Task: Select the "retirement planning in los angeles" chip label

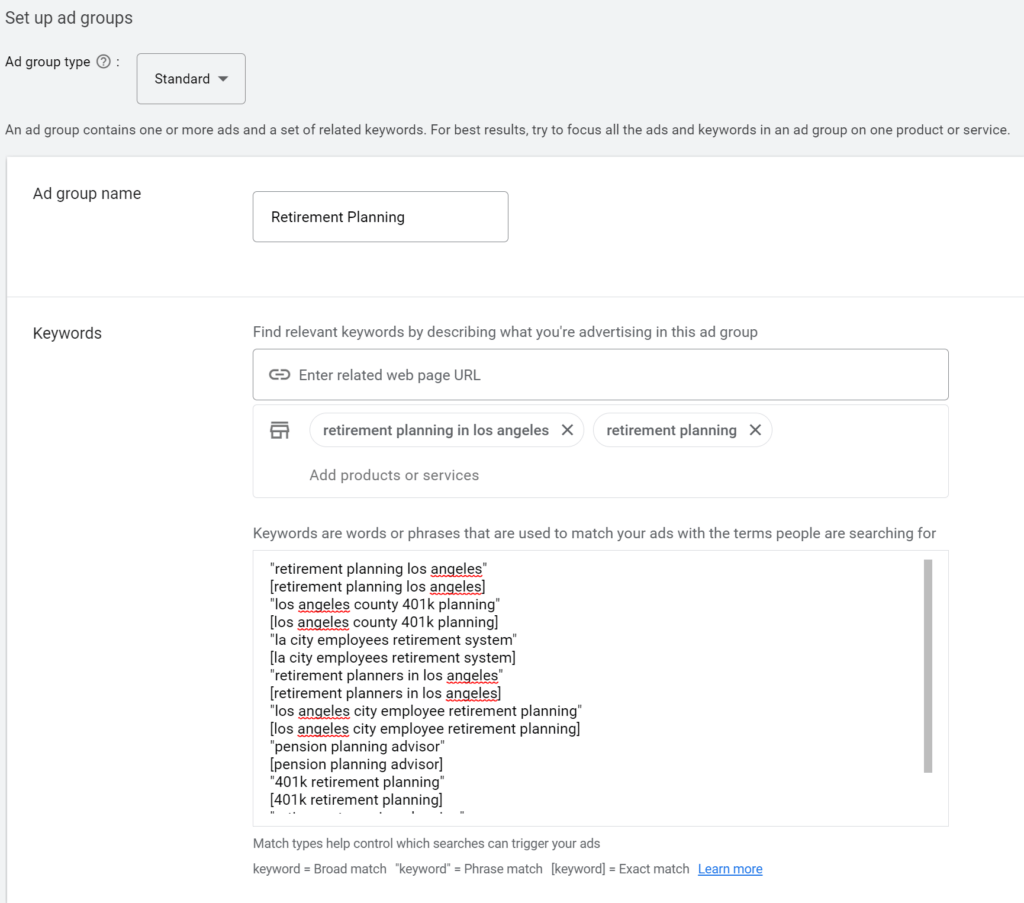Action: click(436, 430)
